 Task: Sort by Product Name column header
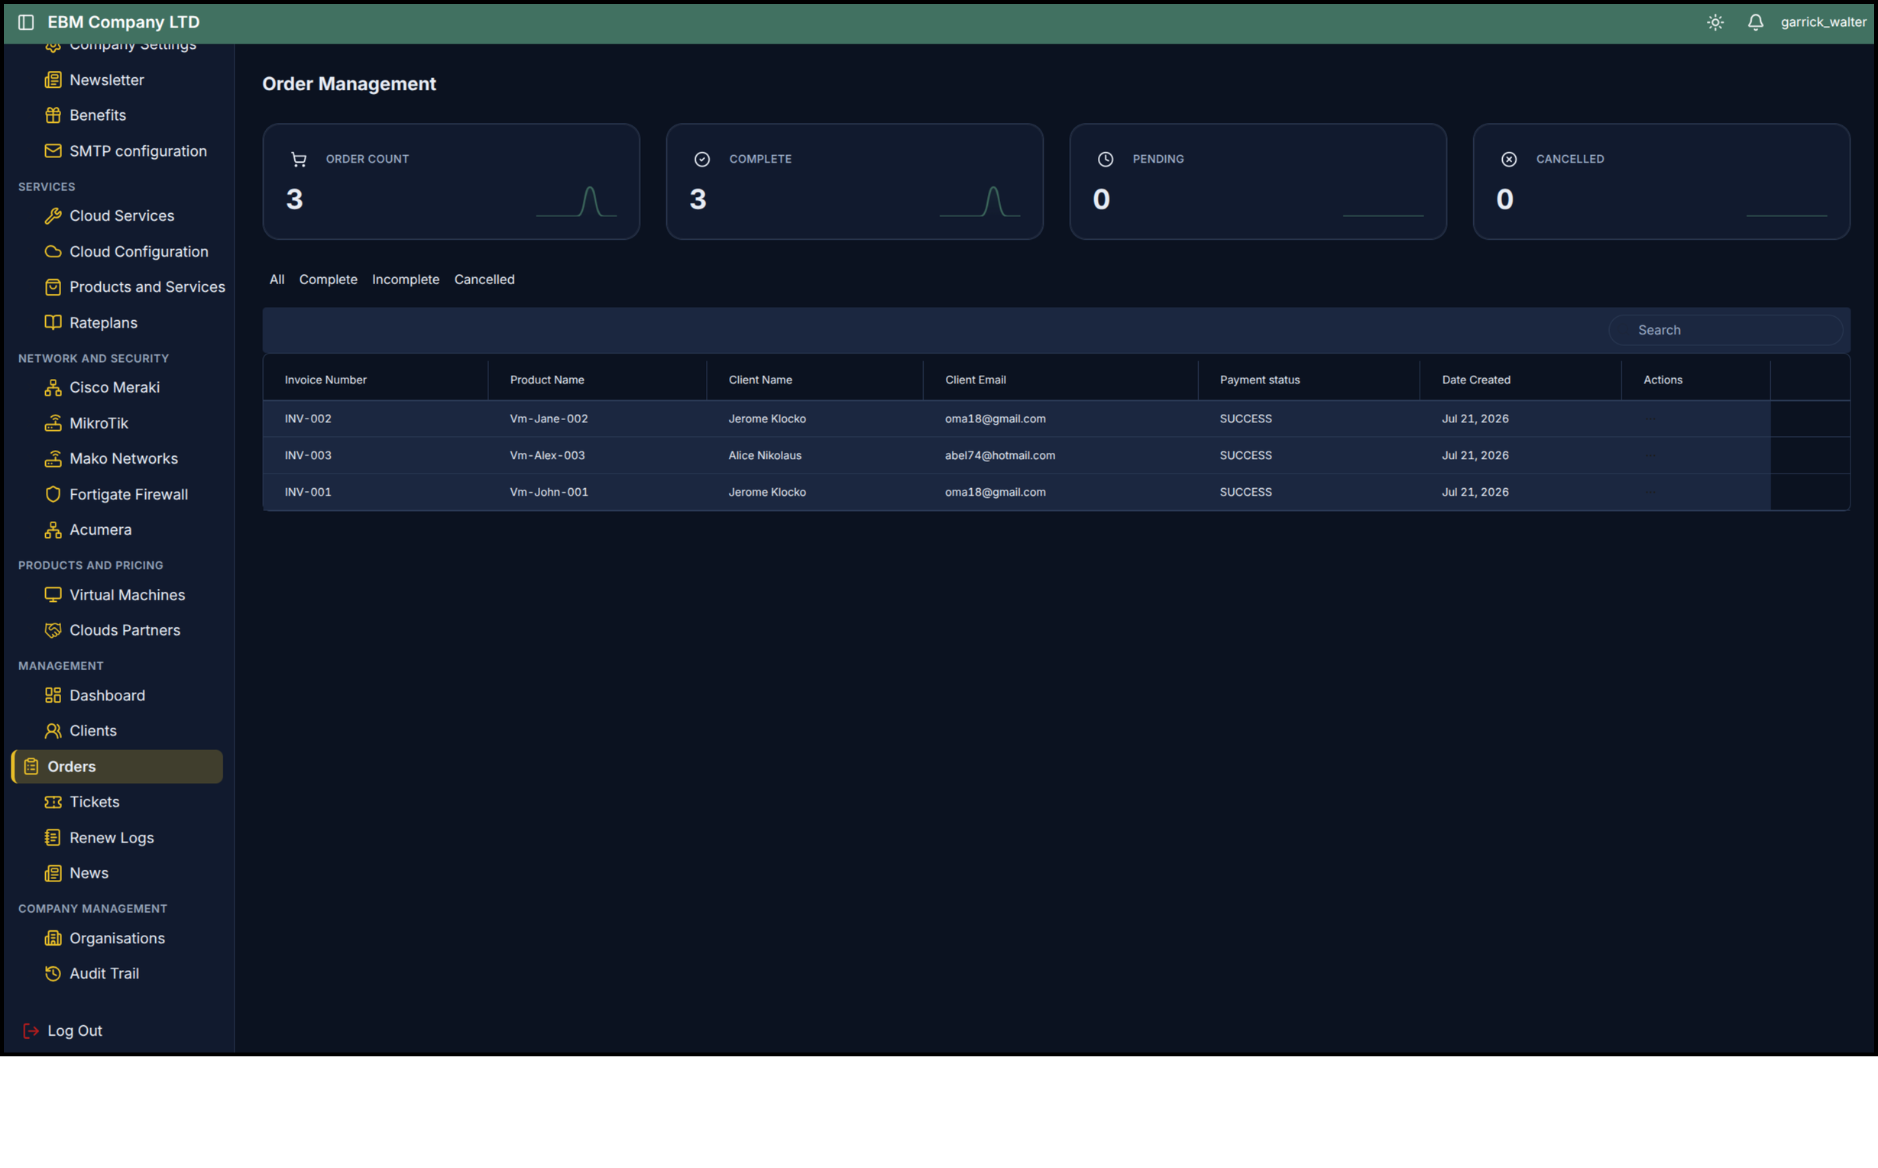pyautogui.click(x=547, y=380)
